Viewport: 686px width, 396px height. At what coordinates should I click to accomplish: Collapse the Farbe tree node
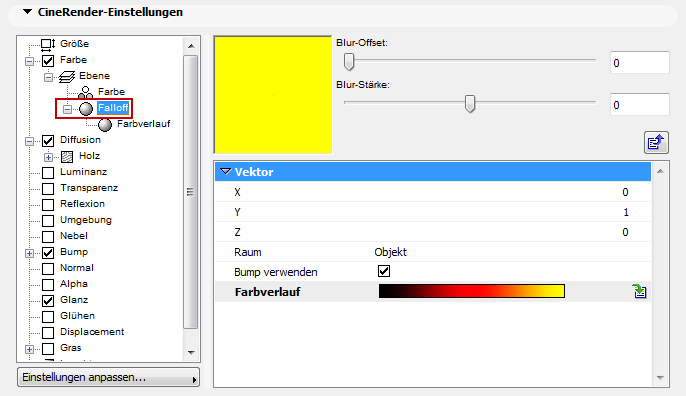tap(29, 61)
